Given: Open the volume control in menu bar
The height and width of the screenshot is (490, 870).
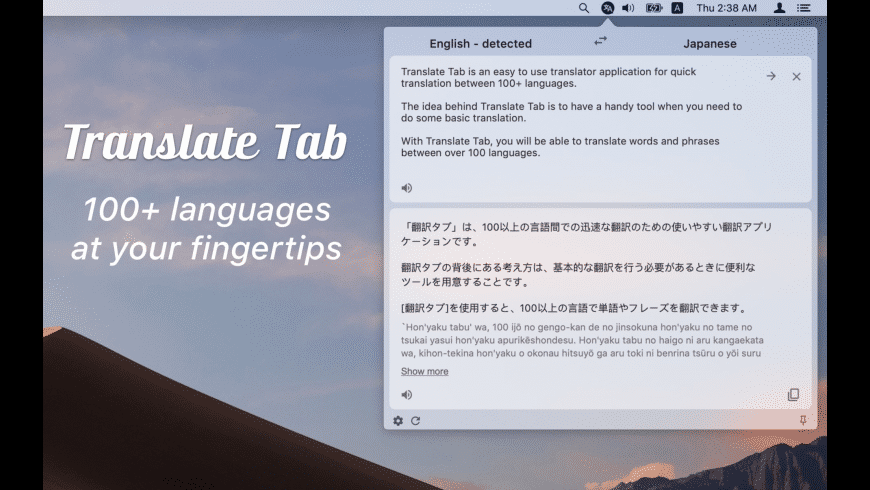Looking at the screenshot, I should point(628,8).
